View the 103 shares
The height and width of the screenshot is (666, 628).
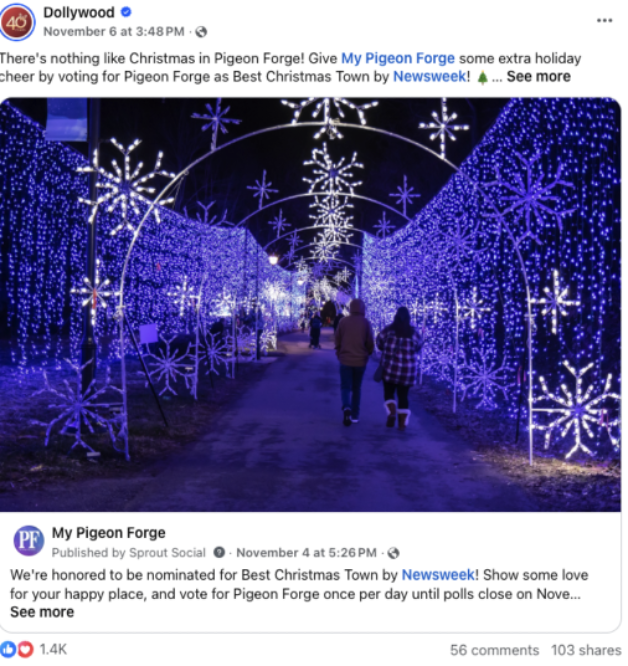click(586, 650)
